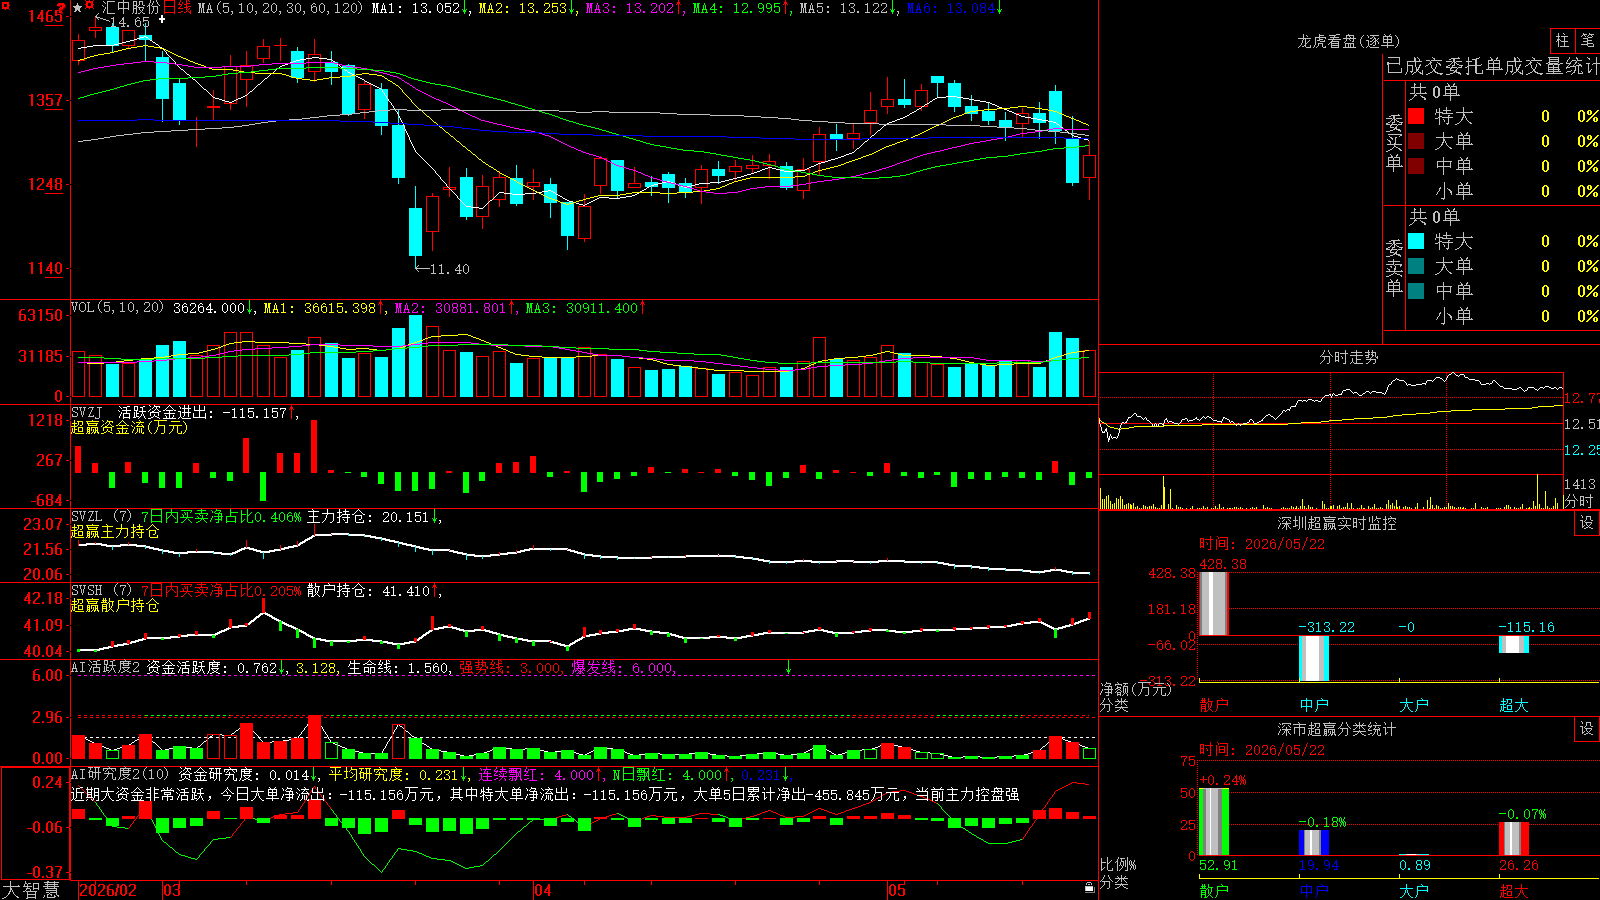This screenshot has width=1600, height=900.
Task: Click the 深圳超赢实时监控 panel title
Action: pos(1337,523)
